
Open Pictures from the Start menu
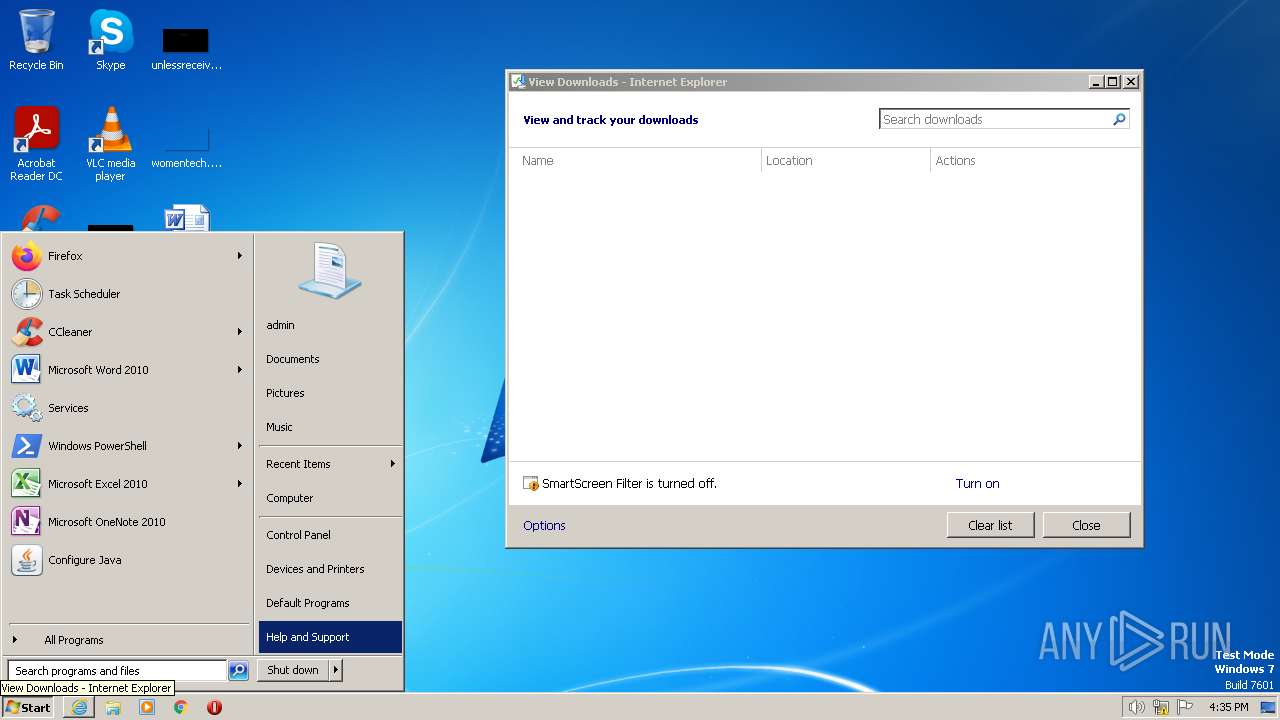click(330, 393)
